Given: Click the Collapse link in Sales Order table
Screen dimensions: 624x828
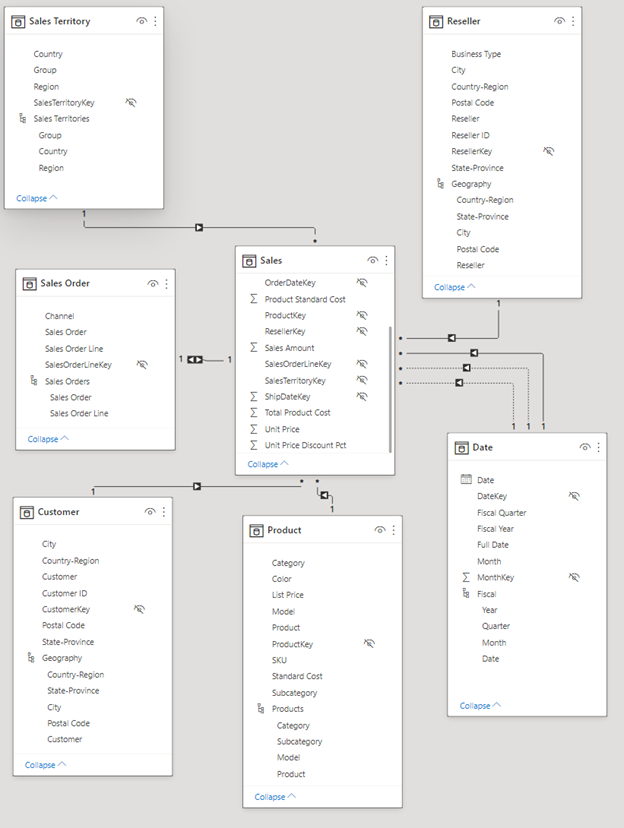Looking at the screenshot, I should pos(48,439).
